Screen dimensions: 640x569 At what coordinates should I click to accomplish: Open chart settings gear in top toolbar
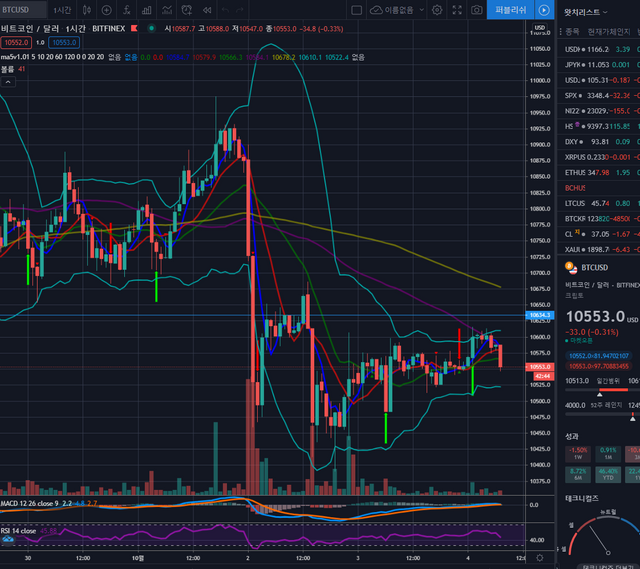[437, 10]
